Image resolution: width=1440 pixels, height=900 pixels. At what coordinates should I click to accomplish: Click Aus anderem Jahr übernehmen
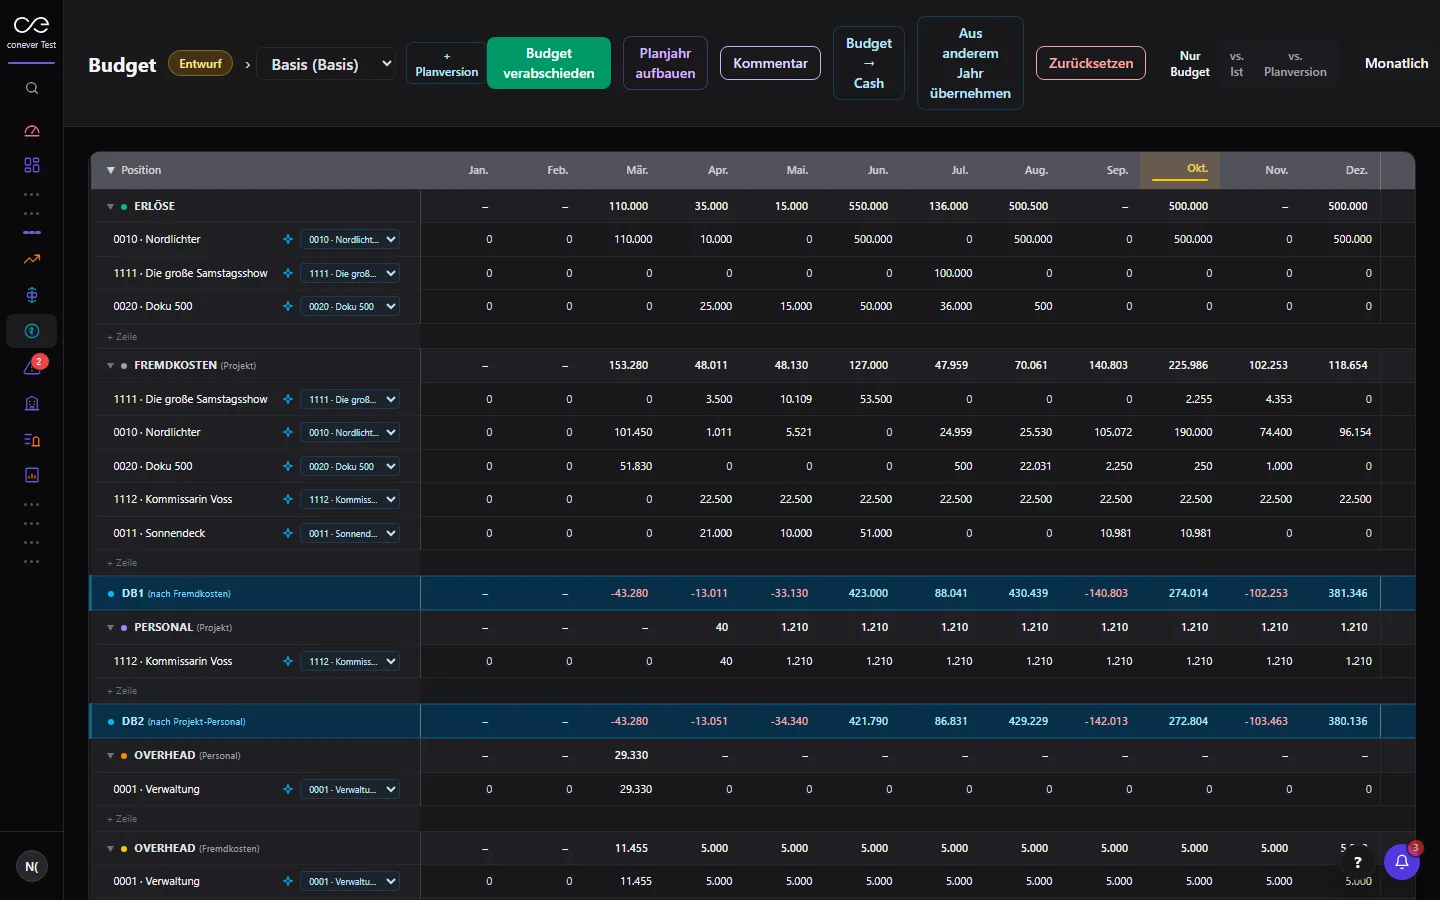970,63
